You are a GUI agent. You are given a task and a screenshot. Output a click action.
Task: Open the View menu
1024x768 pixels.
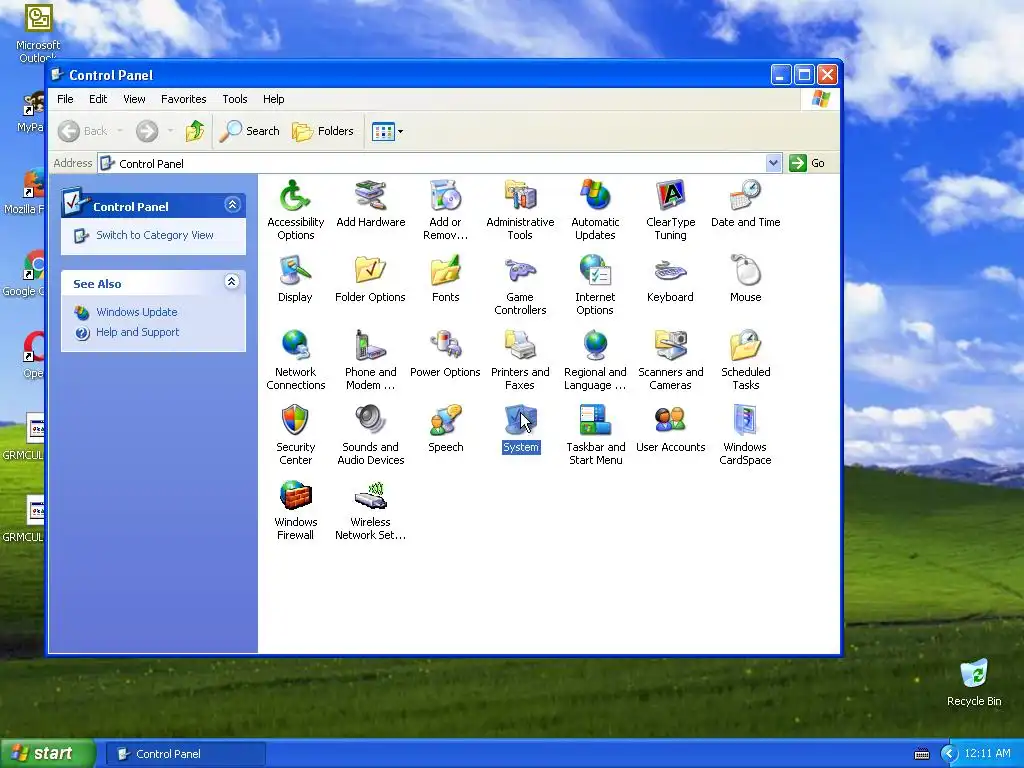135,99
